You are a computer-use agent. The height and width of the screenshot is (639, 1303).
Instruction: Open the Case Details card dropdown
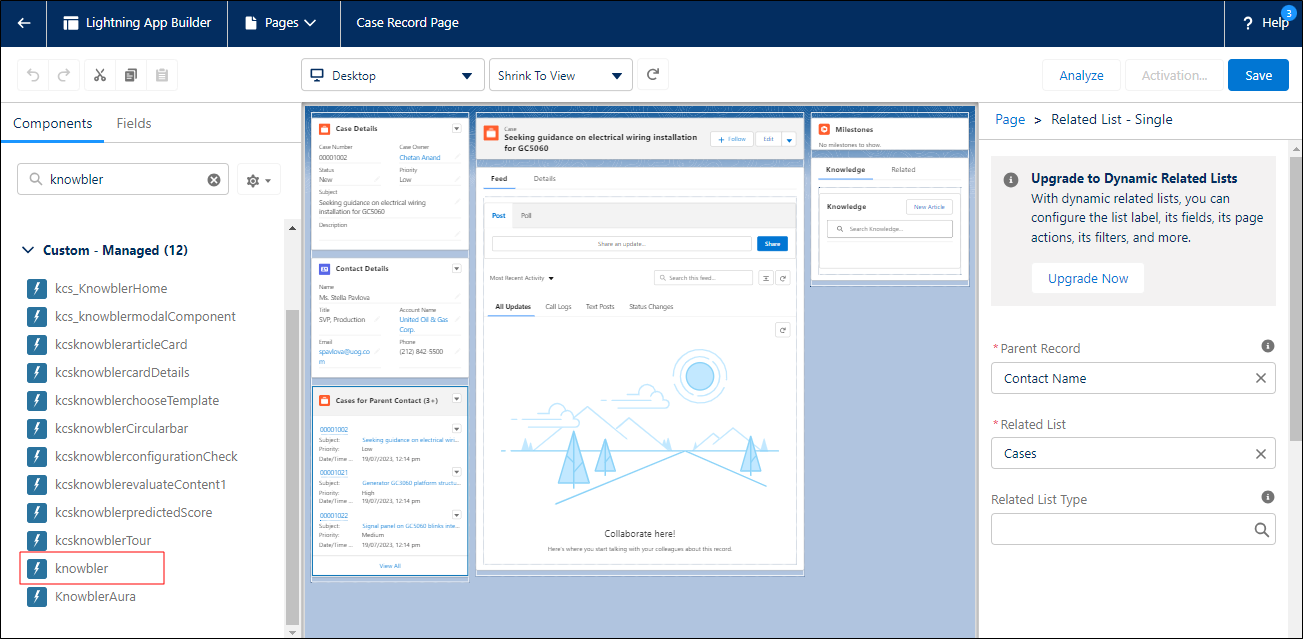click(x=457, y=128)
